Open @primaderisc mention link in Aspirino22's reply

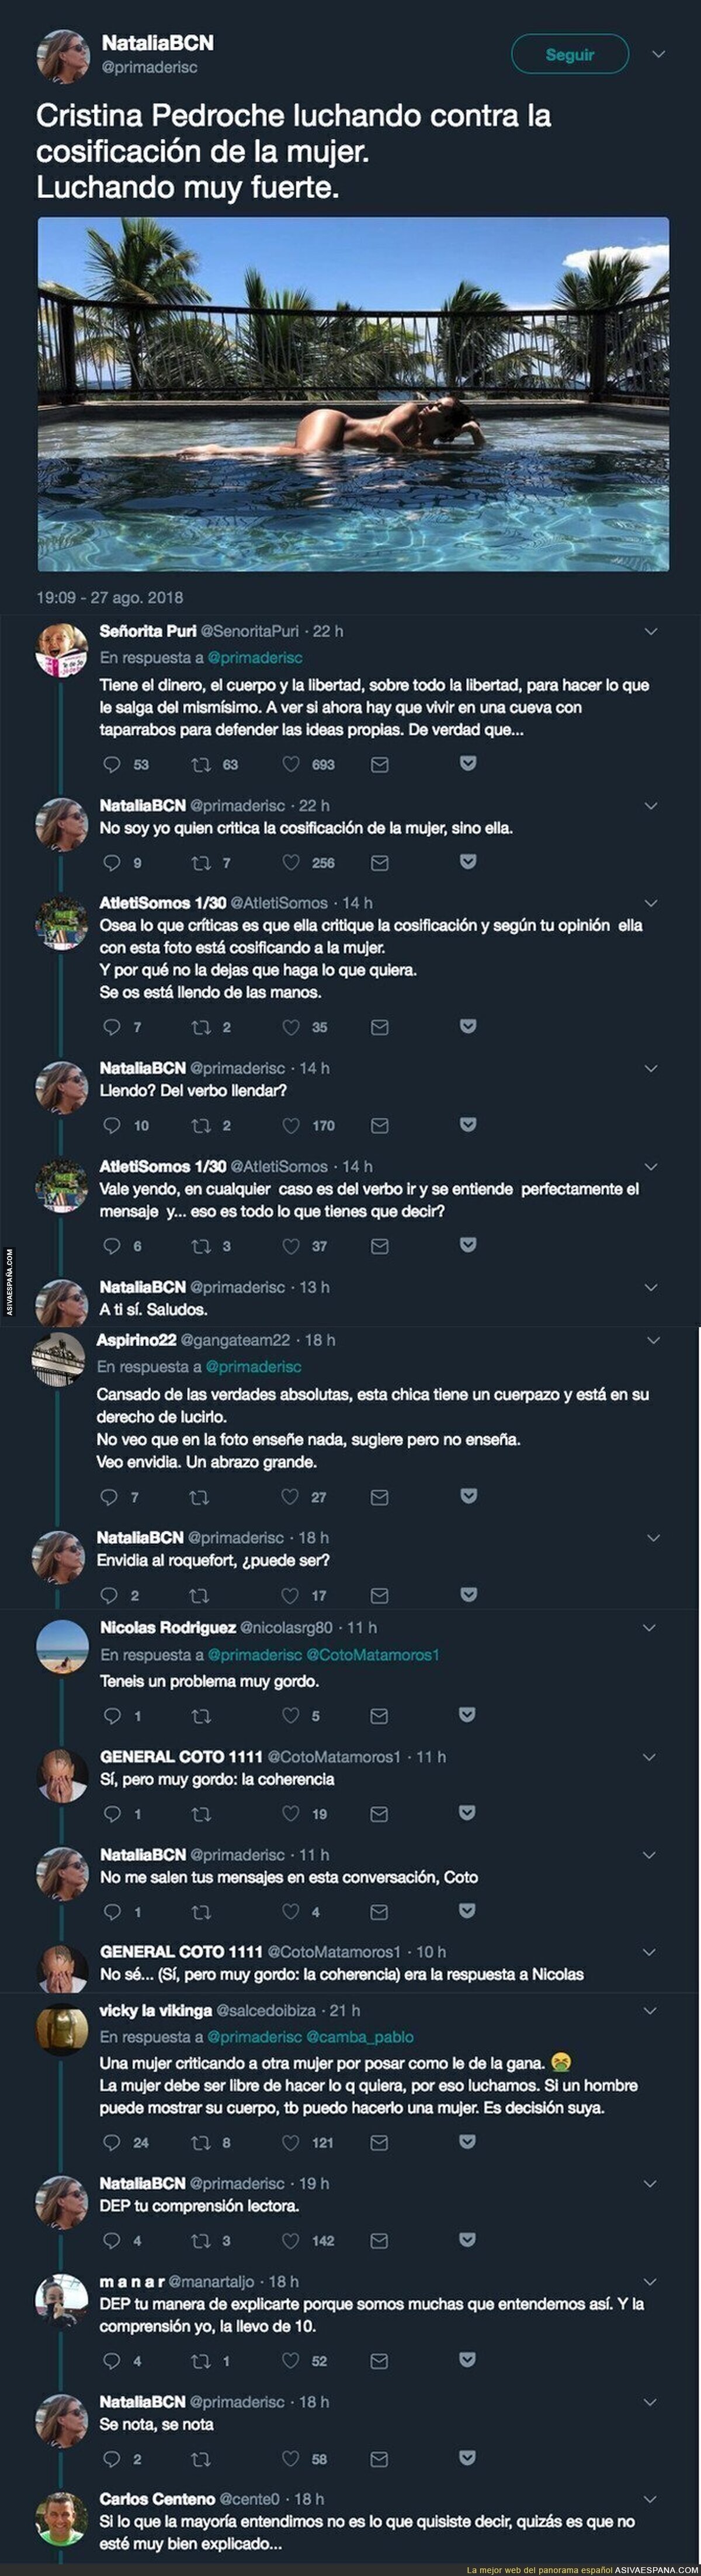253,1366
